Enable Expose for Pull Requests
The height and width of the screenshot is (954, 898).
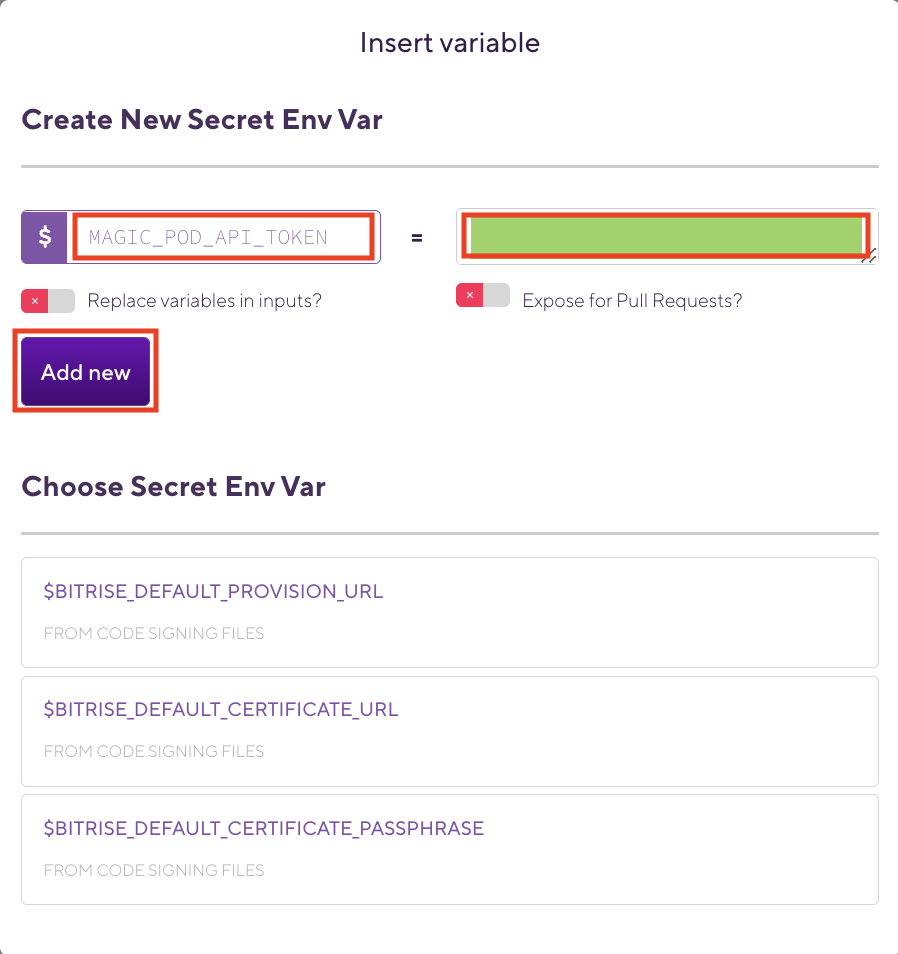click(x=483, y=295)
